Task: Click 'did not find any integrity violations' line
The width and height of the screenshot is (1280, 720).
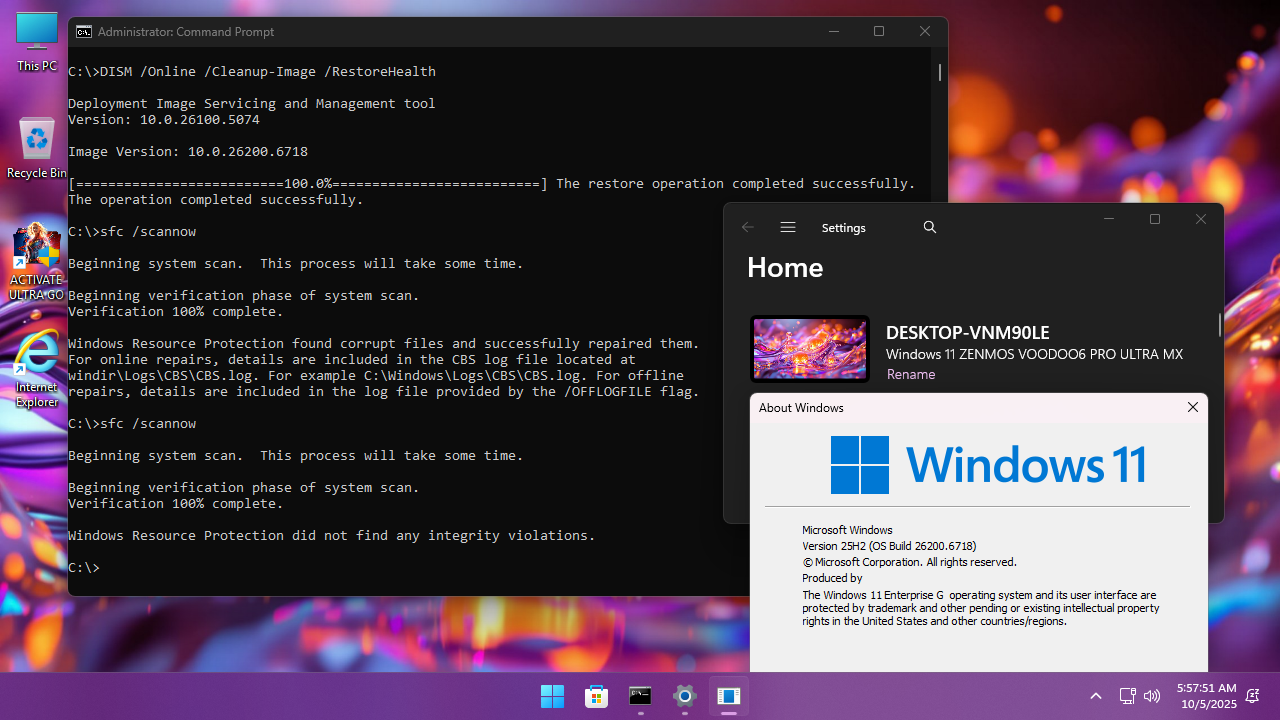Action: (332, 536)
